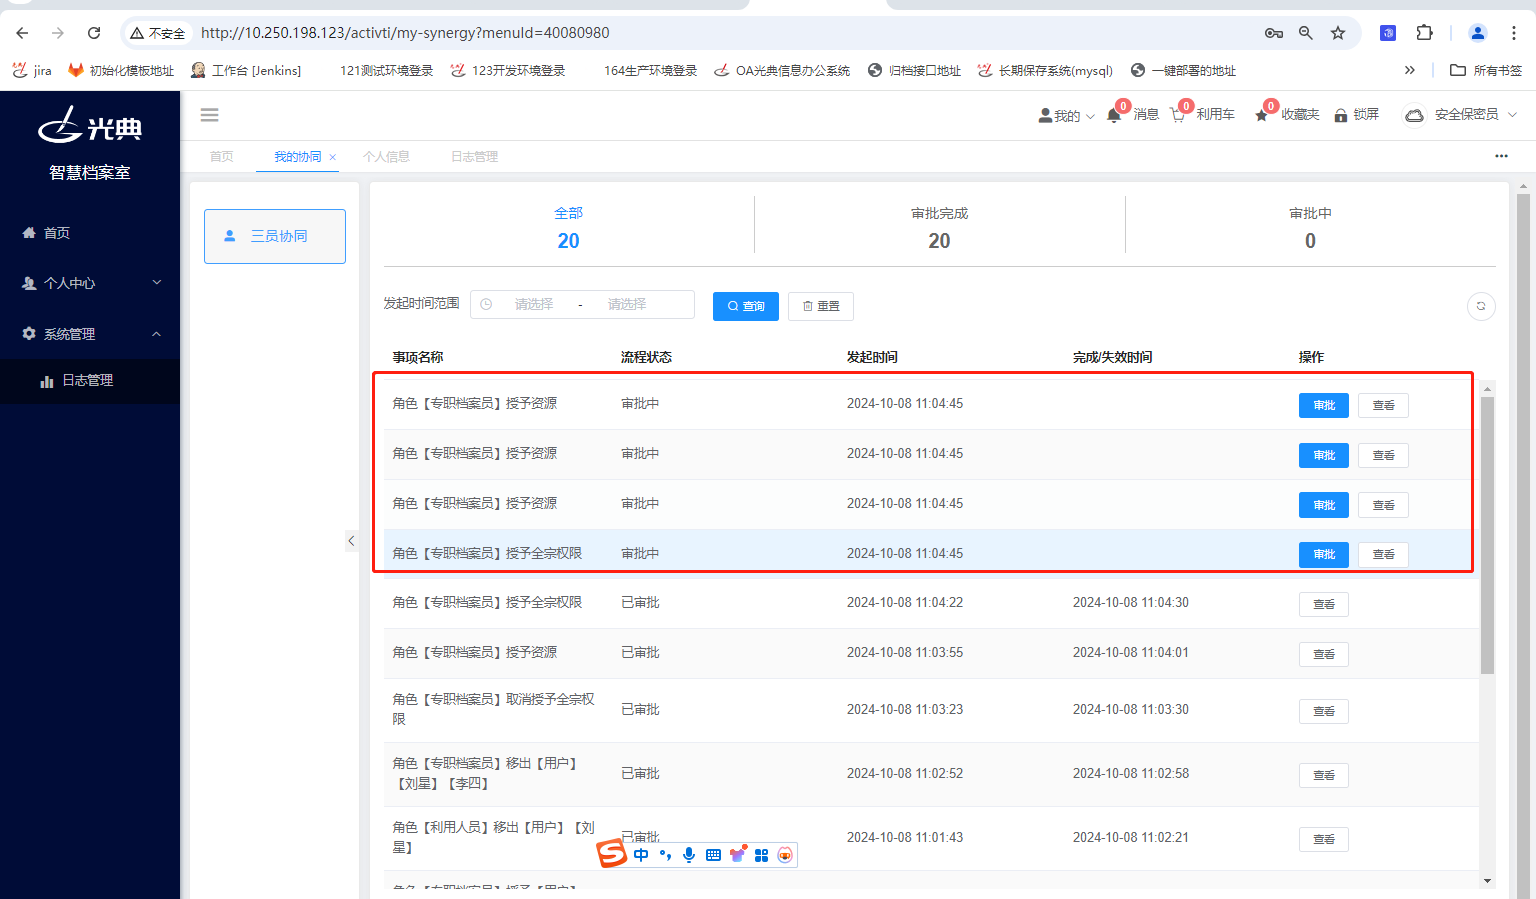This screenshot has height=899, width=1536.
Task: Go back with browser back arrow
Action: 22,33
